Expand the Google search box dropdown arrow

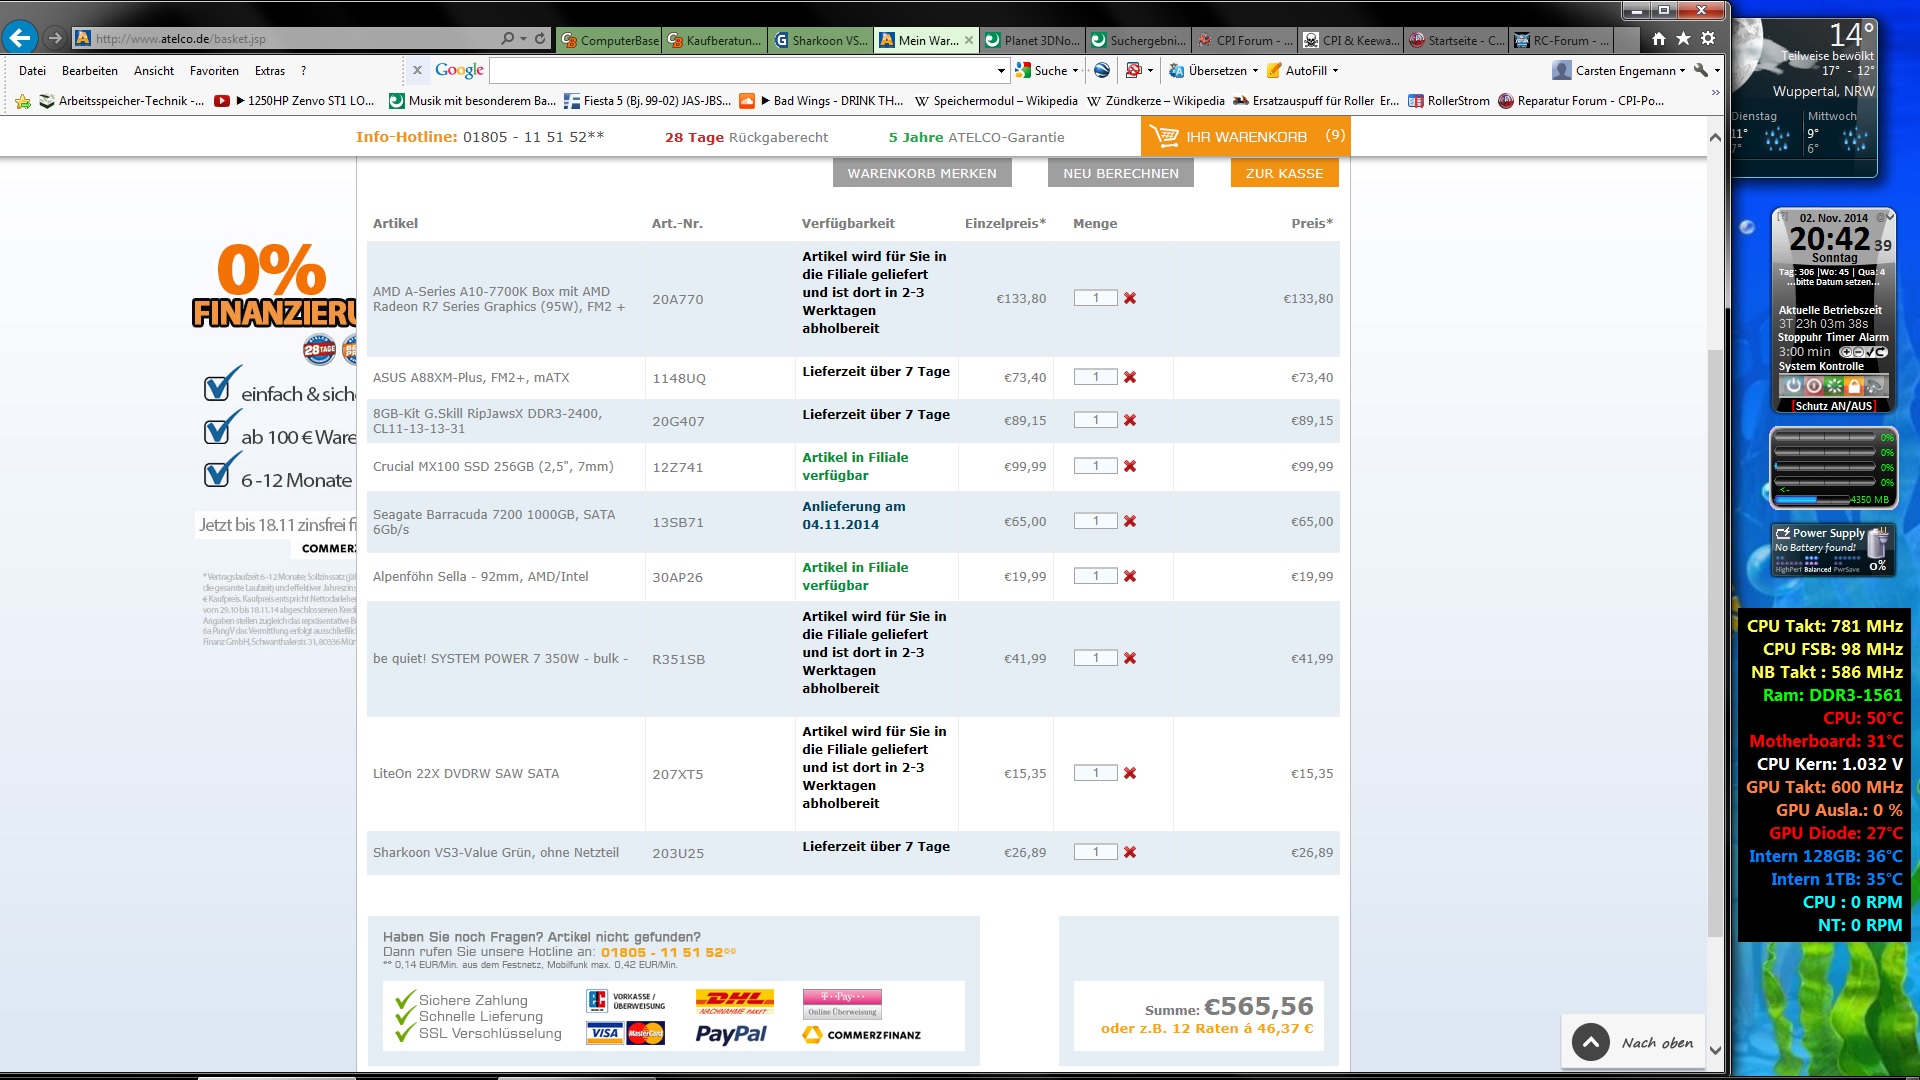(x=1001, y=71)
